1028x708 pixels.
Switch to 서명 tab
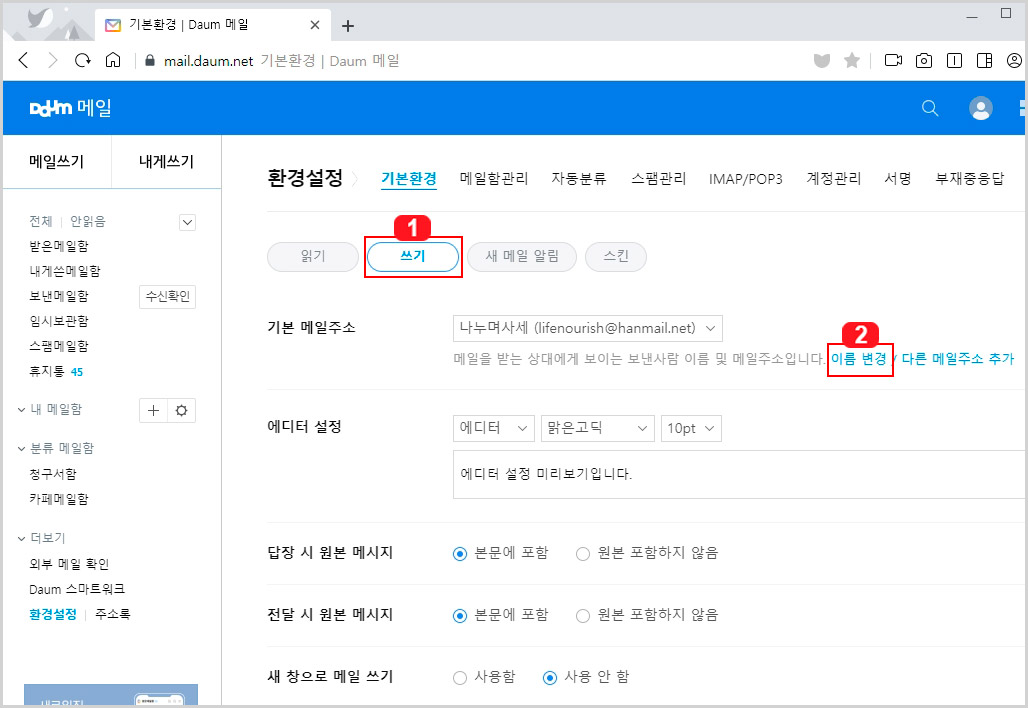(x=898, y=178)
